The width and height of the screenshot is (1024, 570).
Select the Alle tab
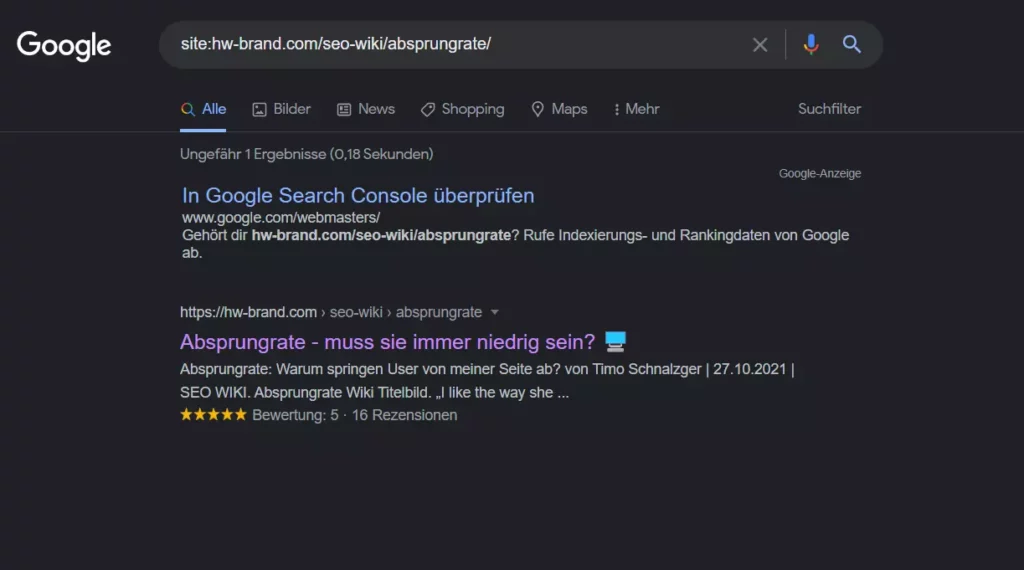click(x=204, y=109)
